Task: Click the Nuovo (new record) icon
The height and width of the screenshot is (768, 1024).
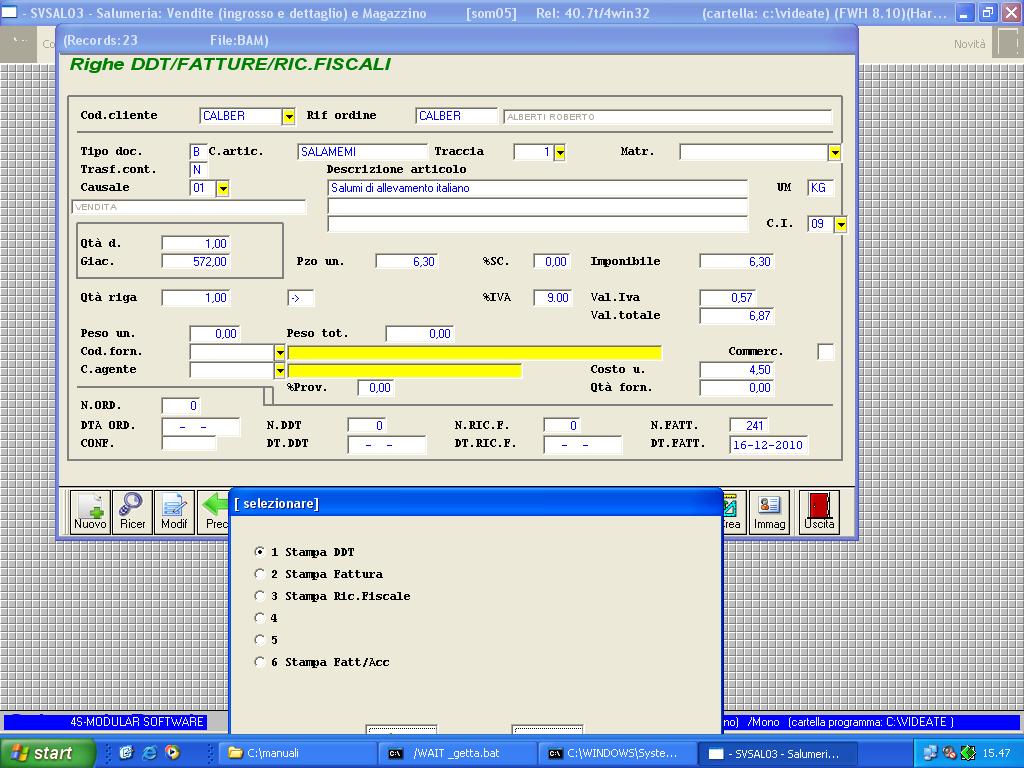Action: pyautogui.click(x=90, y=512)
